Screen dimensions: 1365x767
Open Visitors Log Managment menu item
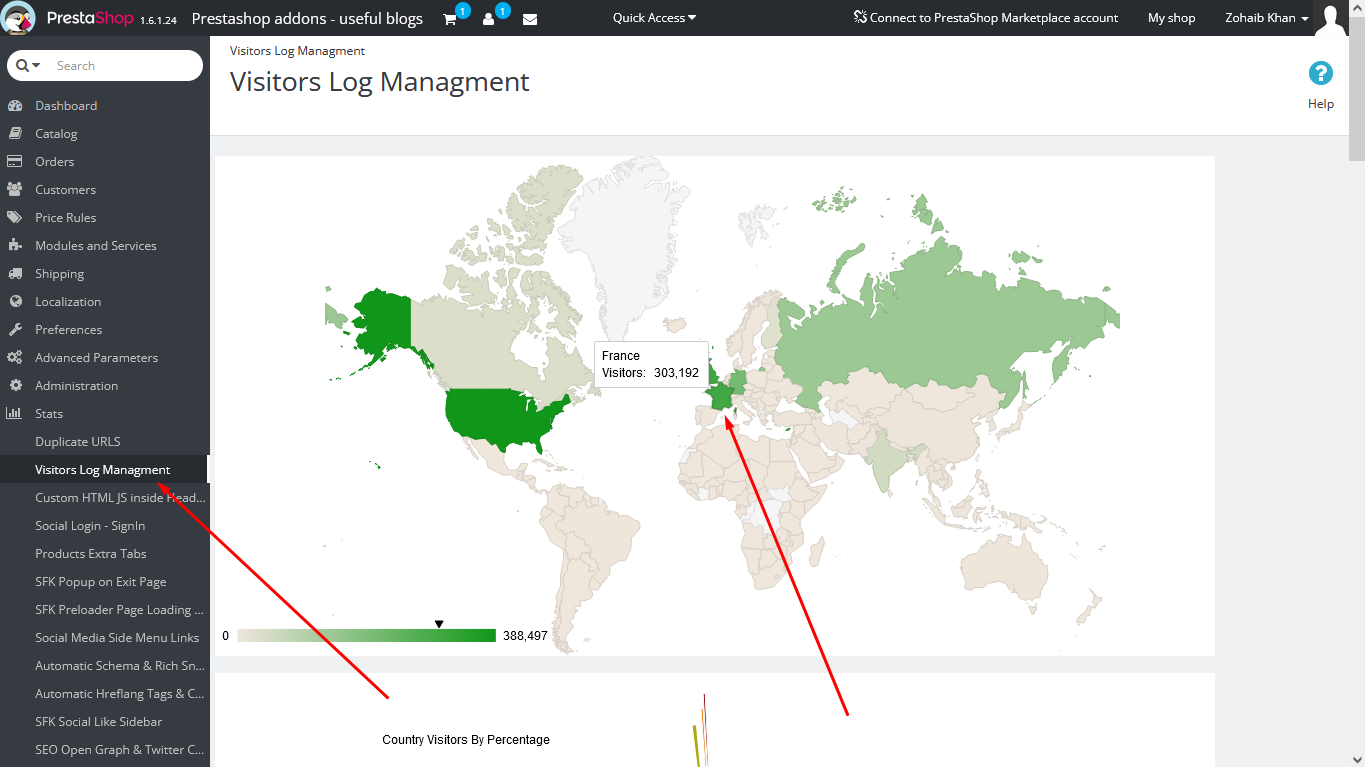pos(104,469)
